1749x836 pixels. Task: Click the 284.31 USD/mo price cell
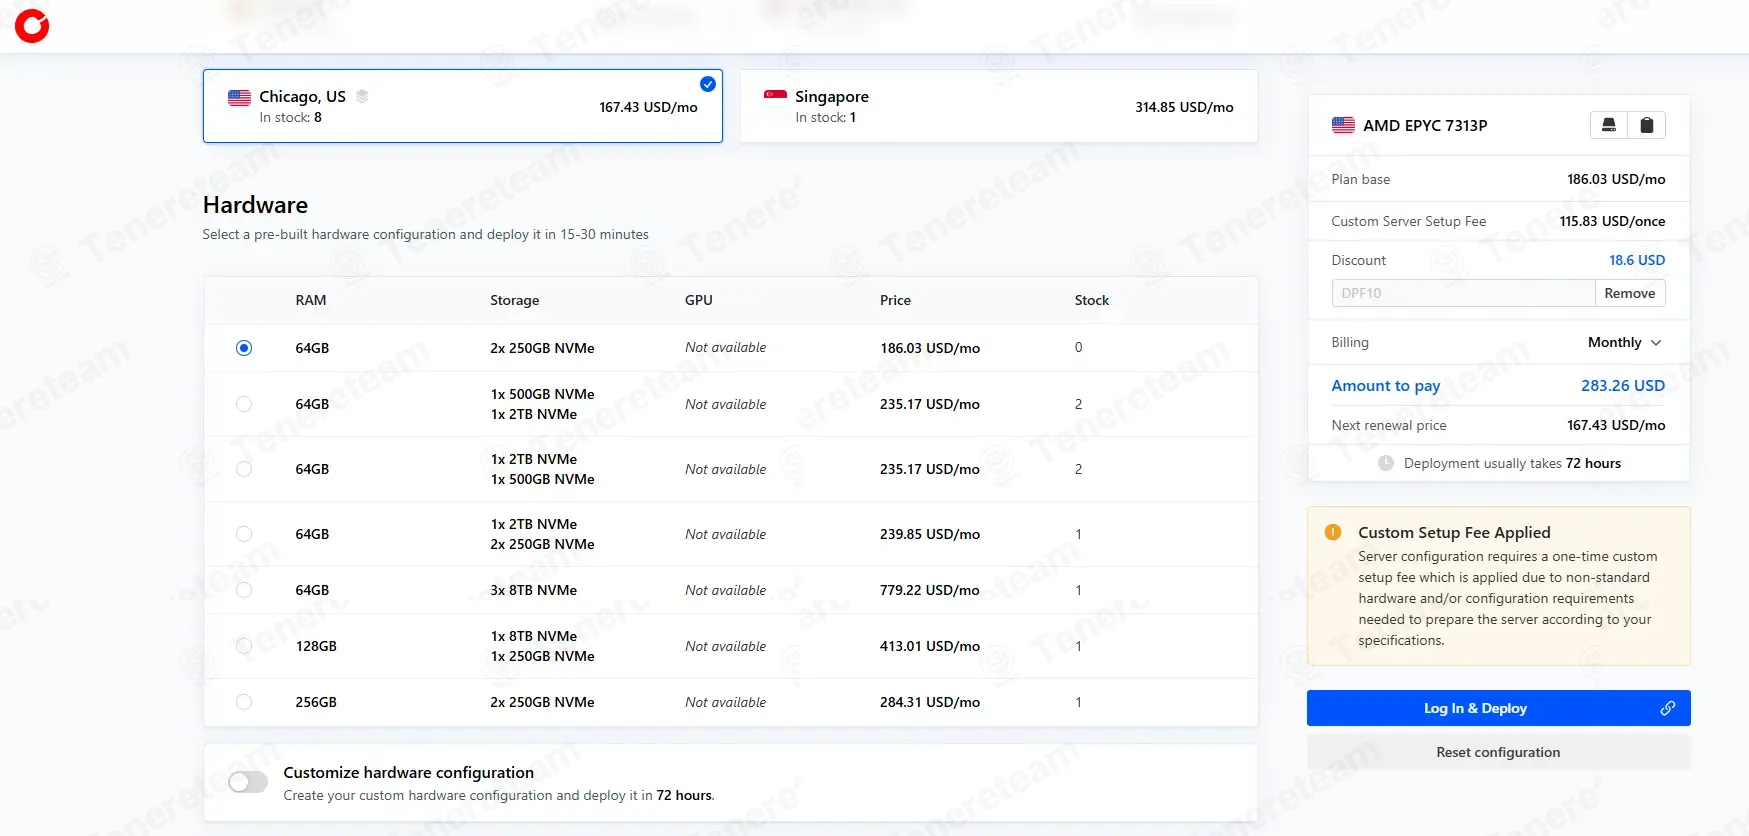coord(930,702)
